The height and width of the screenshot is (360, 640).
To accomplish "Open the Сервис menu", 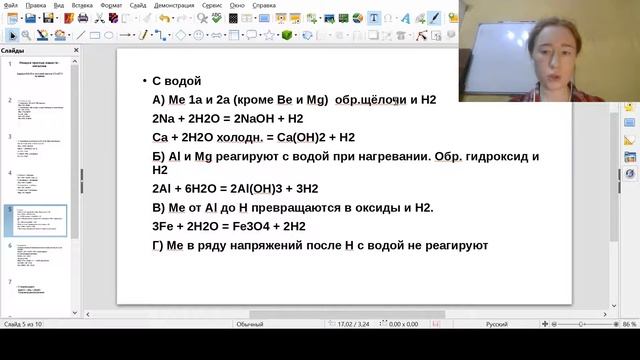I will (212, 5).
